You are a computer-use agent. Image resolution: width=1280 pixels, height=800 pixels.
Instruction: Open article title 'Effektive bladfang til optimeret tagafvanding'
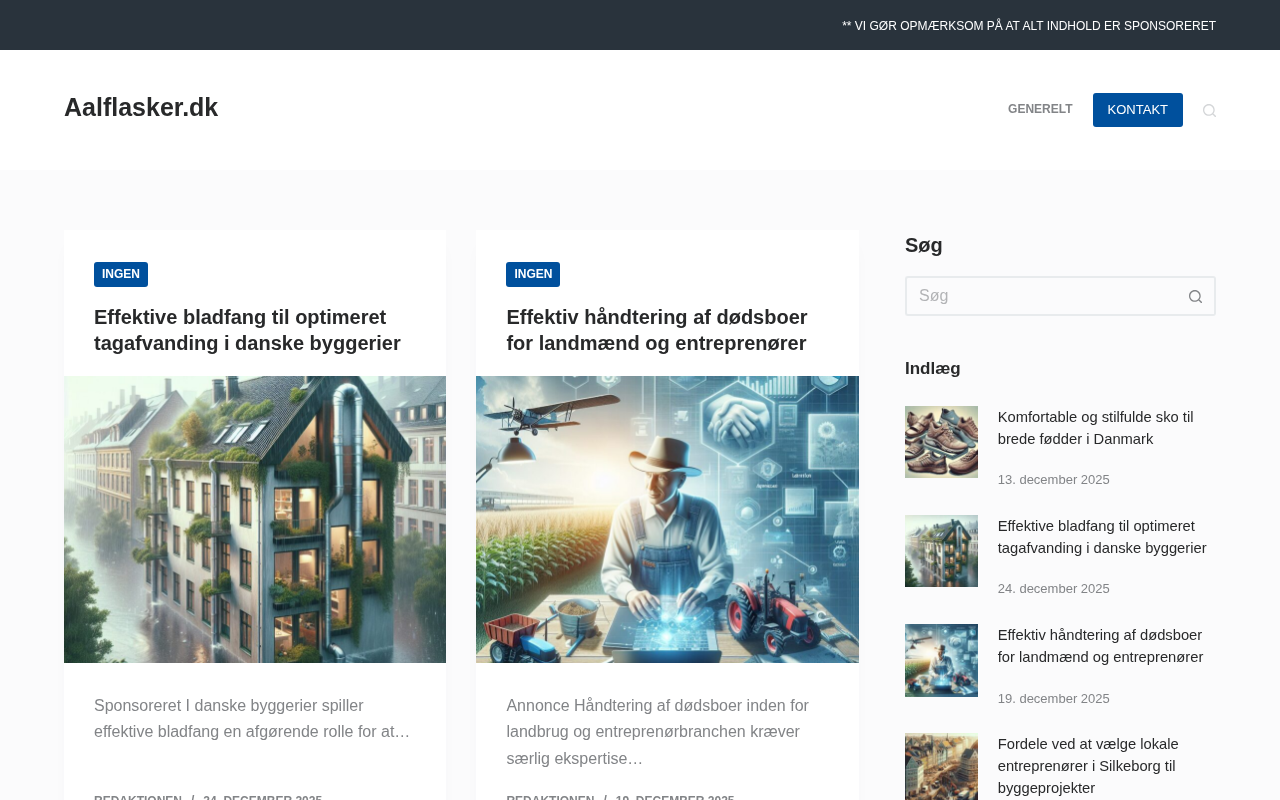click(247, 330)
